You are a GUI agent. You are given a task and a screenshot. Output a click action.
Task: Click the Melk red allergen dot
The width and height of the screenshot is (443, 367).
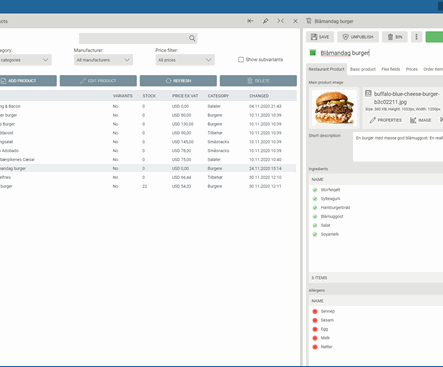[x=315, y=338]
